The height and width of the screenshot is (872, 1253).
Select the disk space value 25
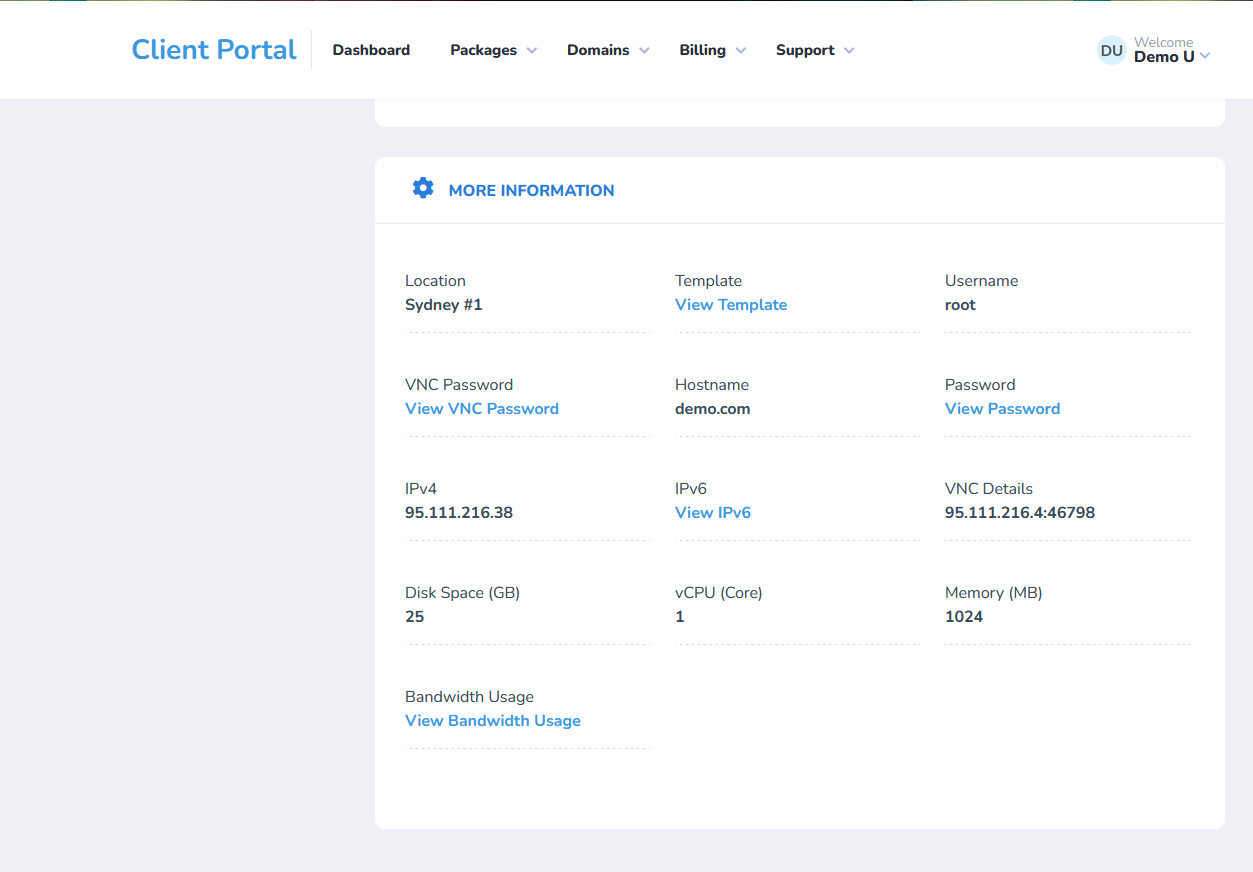(x=415, y=617)
